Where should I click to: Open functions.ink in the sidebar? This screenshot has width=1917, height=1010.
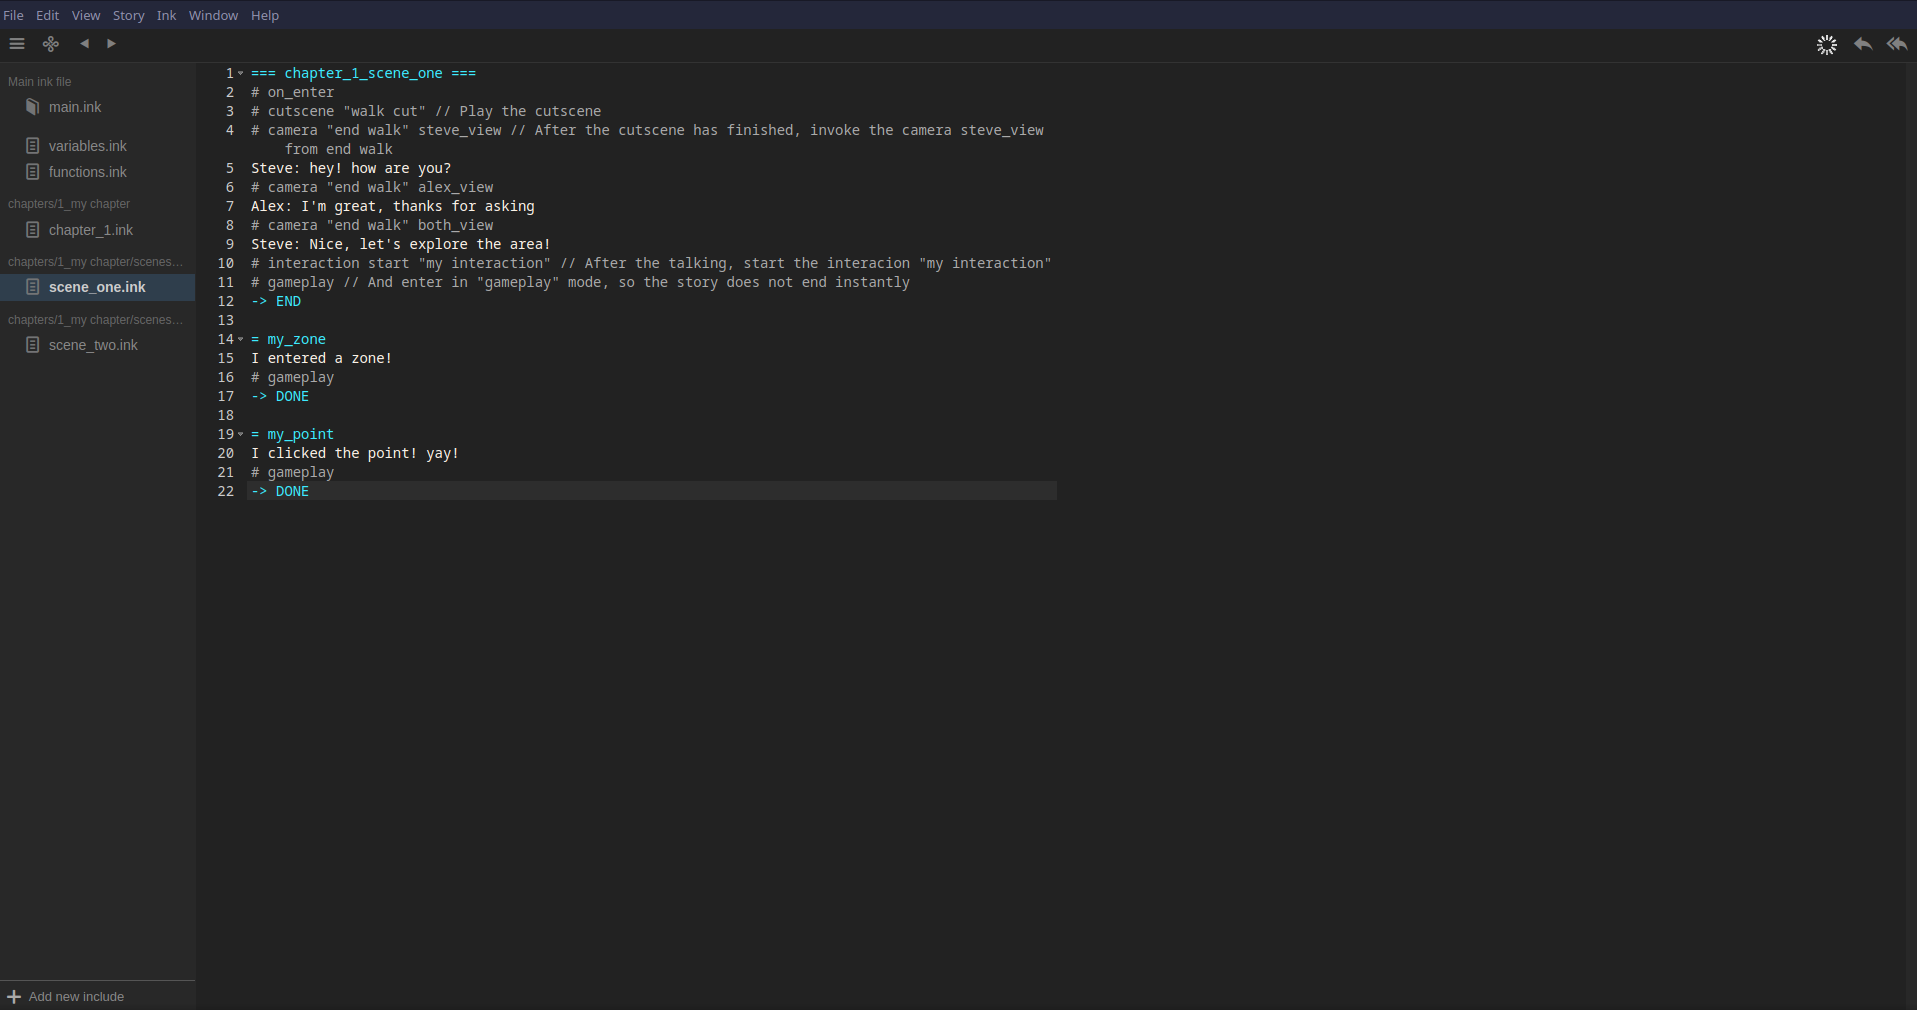click(x=88, y=172)
